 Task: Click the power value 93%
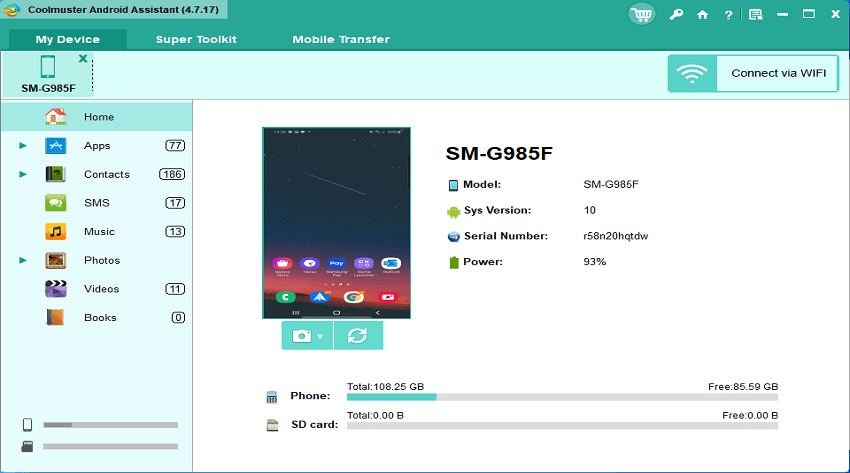tap(595, 262)
